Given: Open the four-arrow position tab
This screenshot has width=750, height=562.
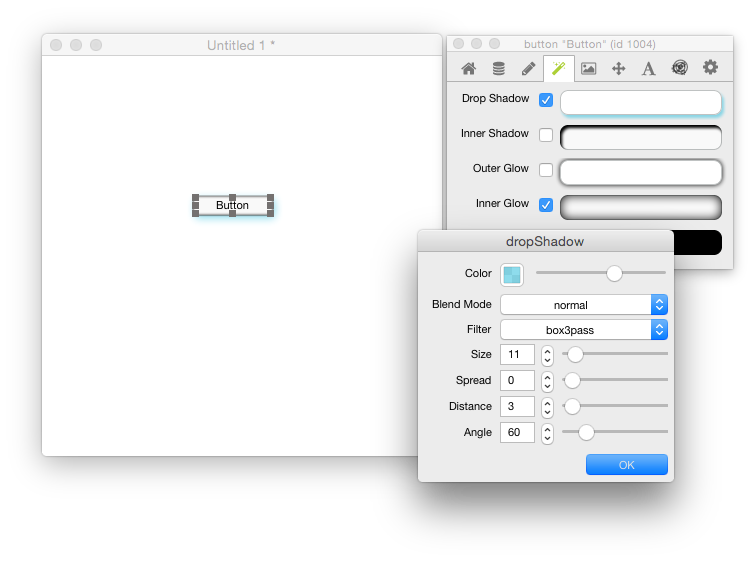Looking at the screenshot, I should pos(618,68).
